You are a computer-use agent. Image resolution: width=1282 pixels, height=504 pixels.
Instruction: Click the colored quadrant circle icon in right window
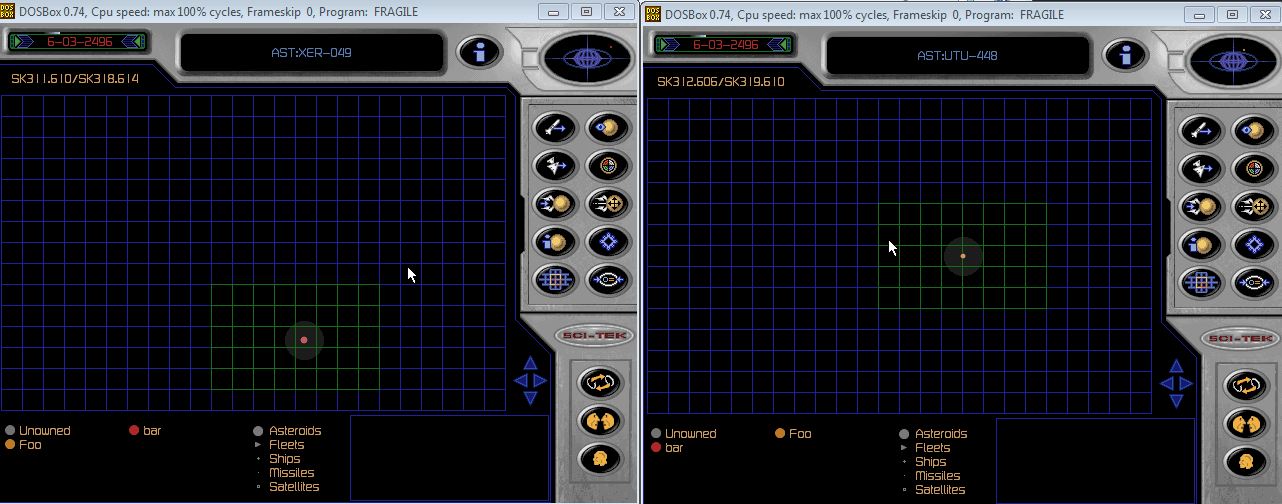(1252, 168)
